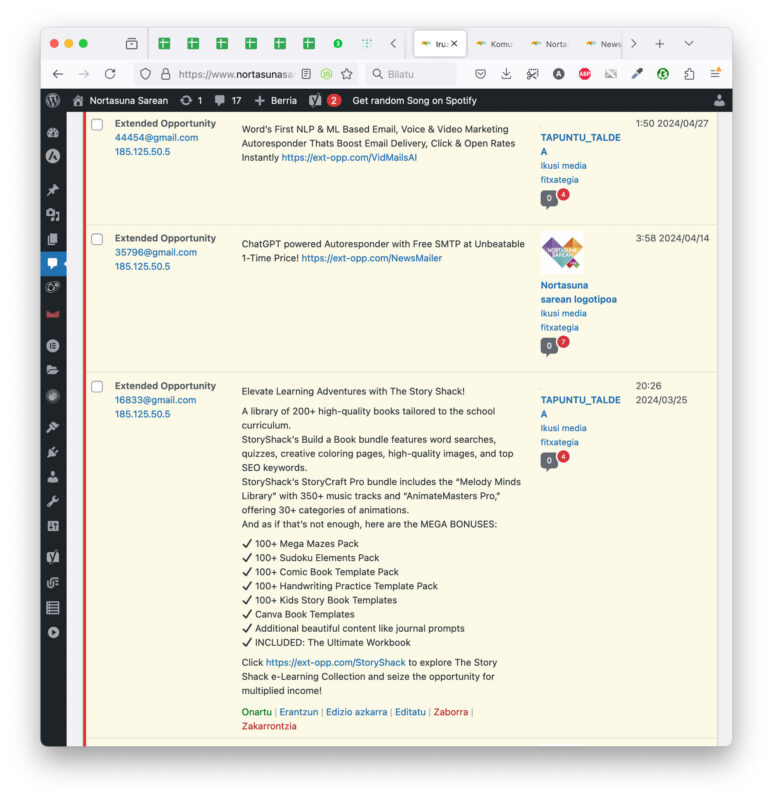
Task: Toggle reader view in the address bar
Action: (x=306, y=74)
